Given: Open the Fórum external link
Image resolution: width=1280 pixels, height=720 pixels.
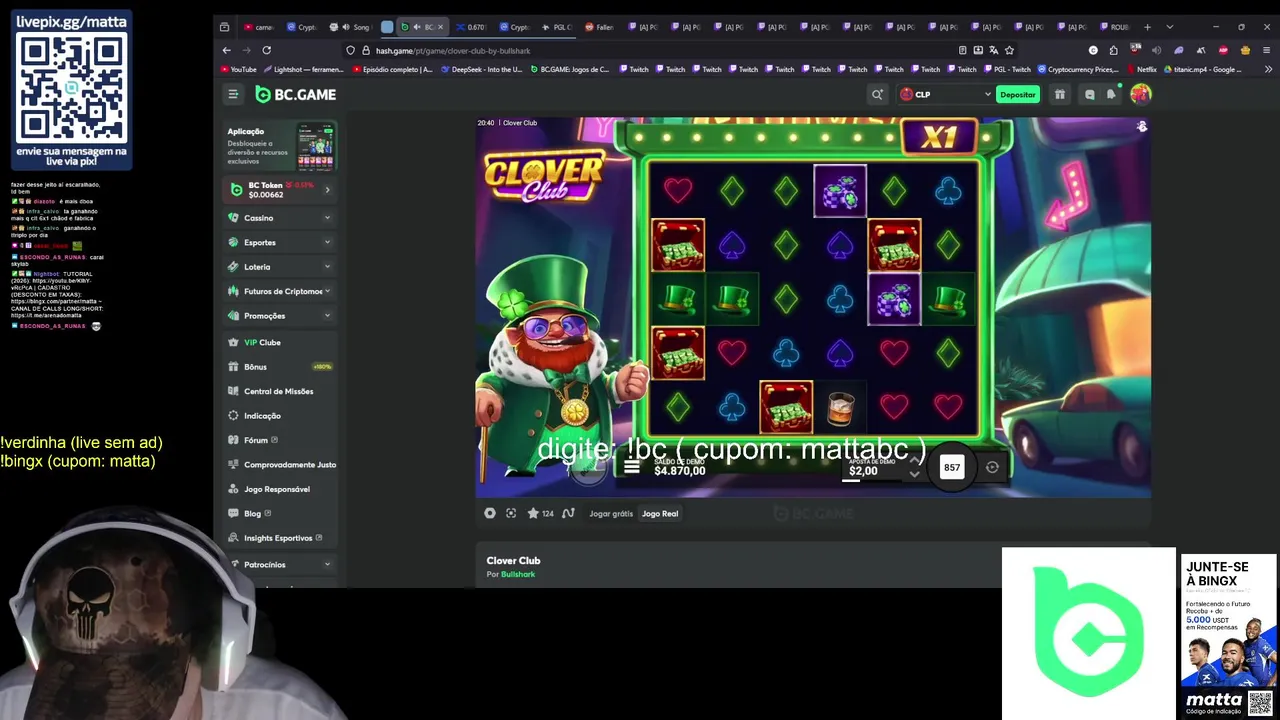Looking at the screenshot, I should 281,440.
